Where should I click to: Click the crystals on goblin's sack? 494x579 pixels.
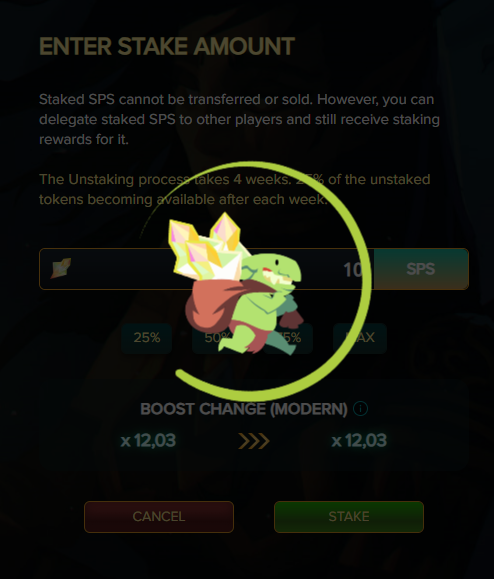click(209, 247)
